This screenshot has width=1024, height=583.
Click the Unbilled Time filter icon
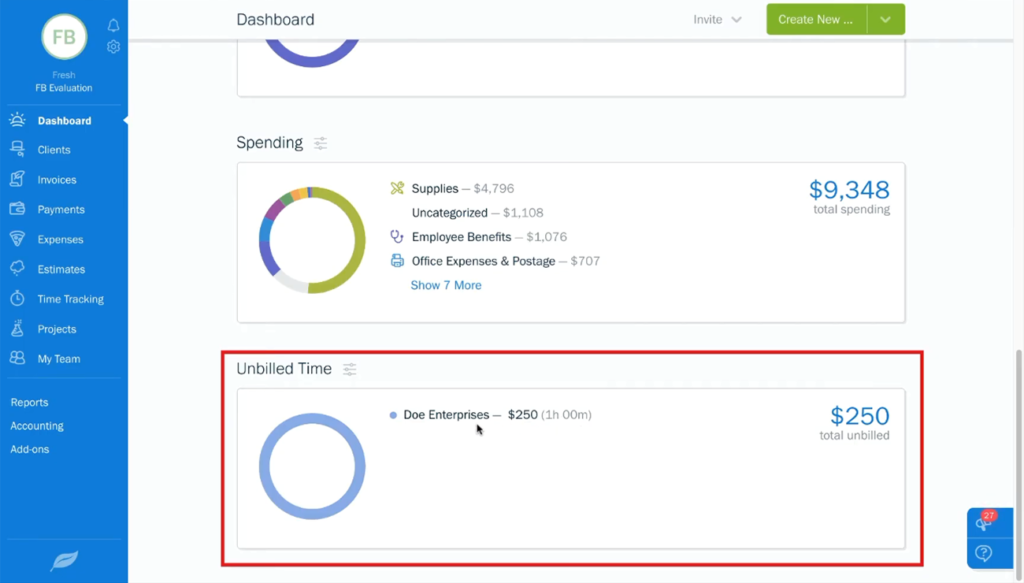[349, 369]
